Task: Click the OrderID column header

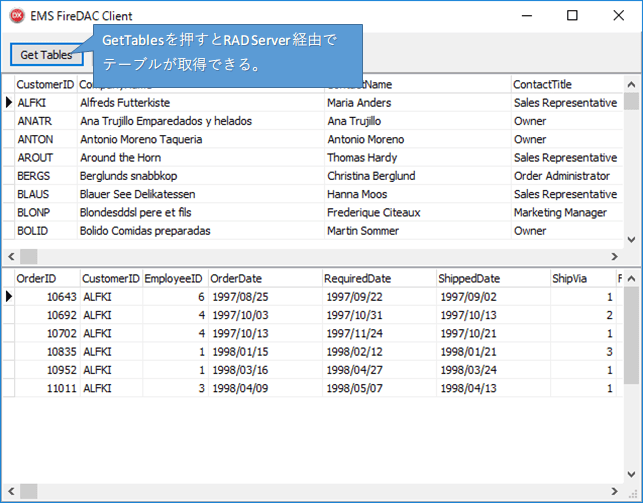Action: click(x=47, y=279)
